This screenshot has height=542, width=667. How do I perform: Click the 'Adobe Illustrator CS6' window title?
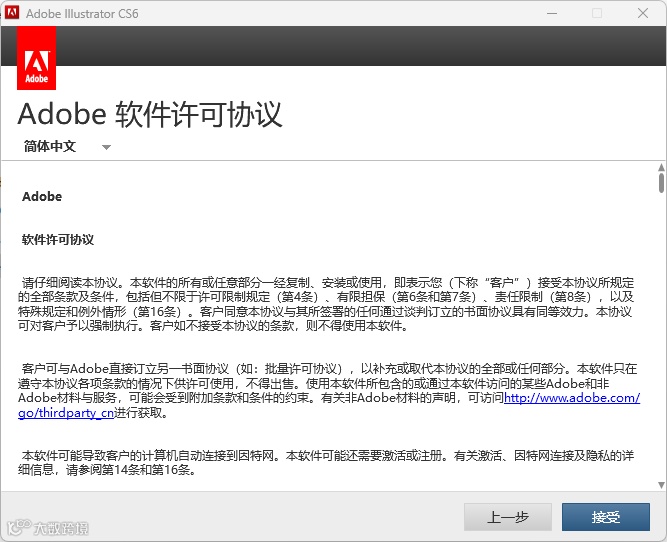coord(82,14)
